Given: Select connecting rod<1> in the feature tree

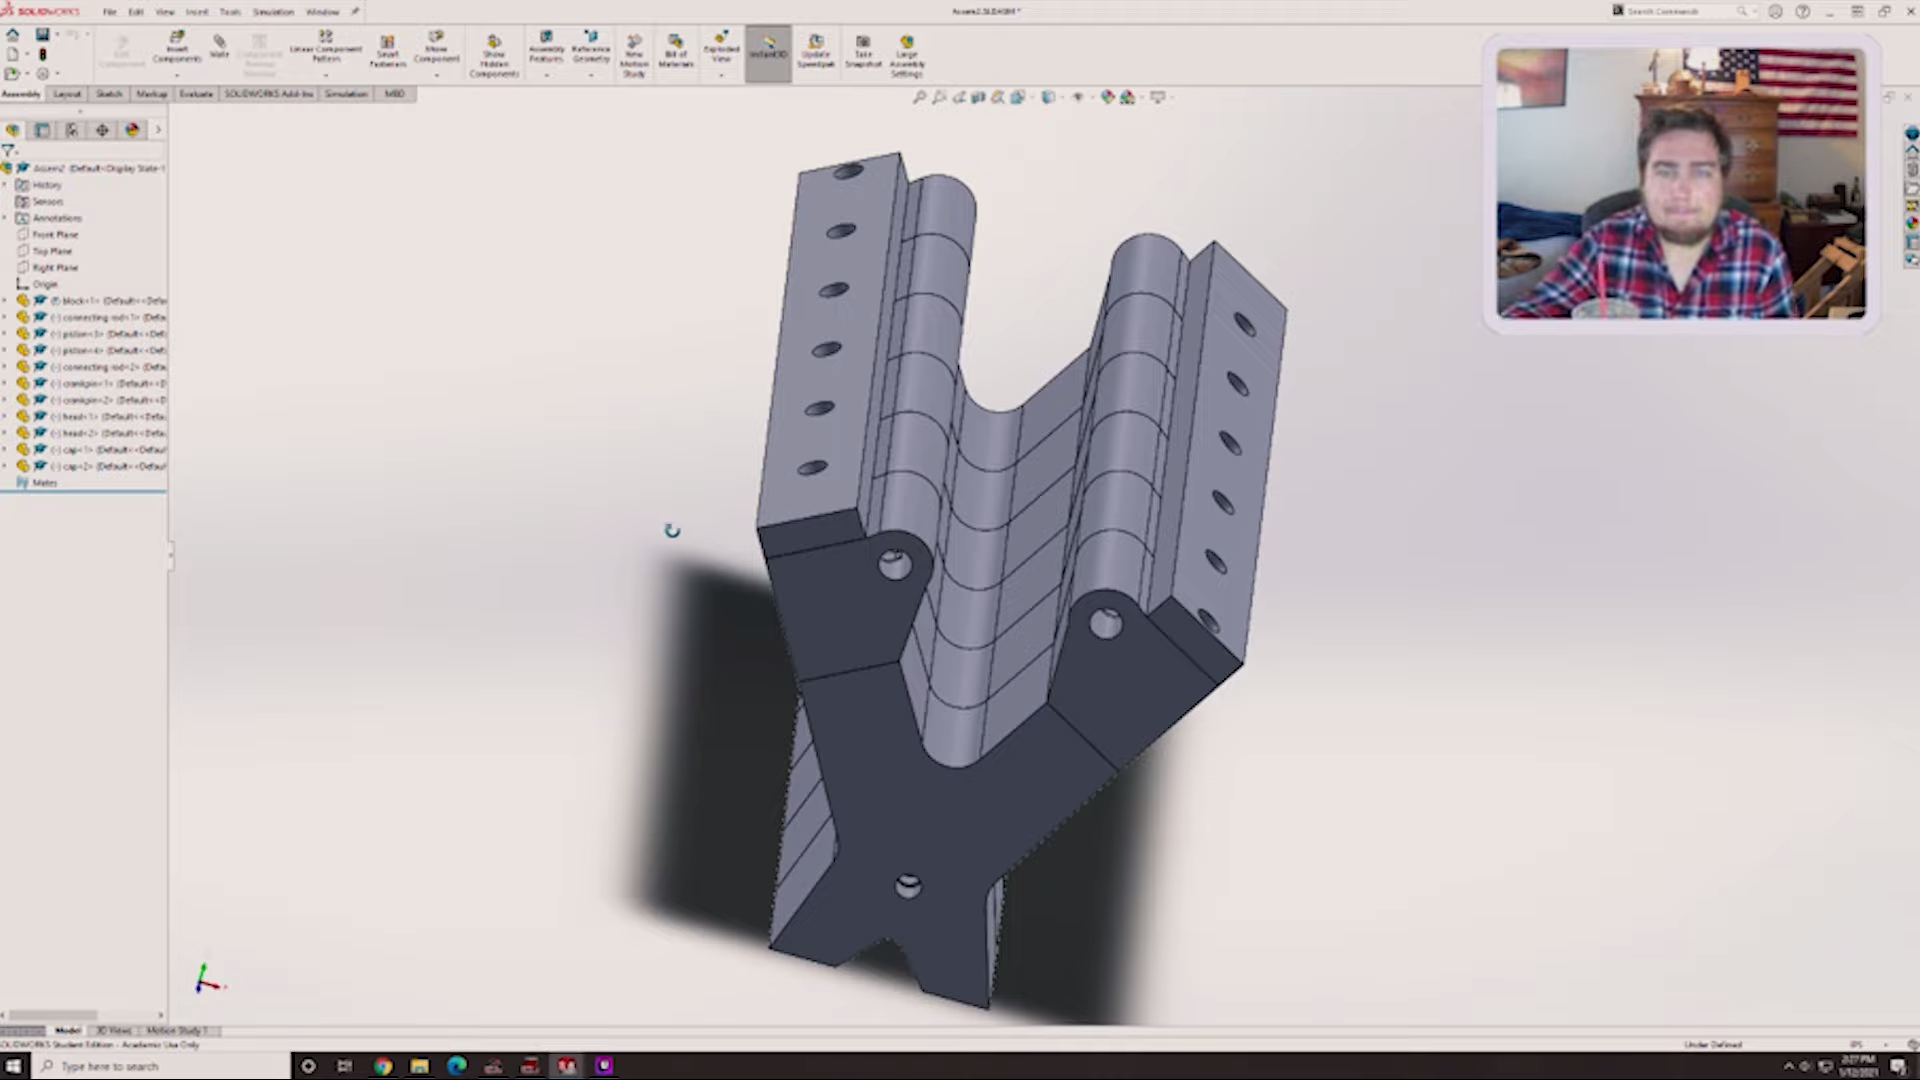Looking at the screenshot, I should click(x=100, y=317).
